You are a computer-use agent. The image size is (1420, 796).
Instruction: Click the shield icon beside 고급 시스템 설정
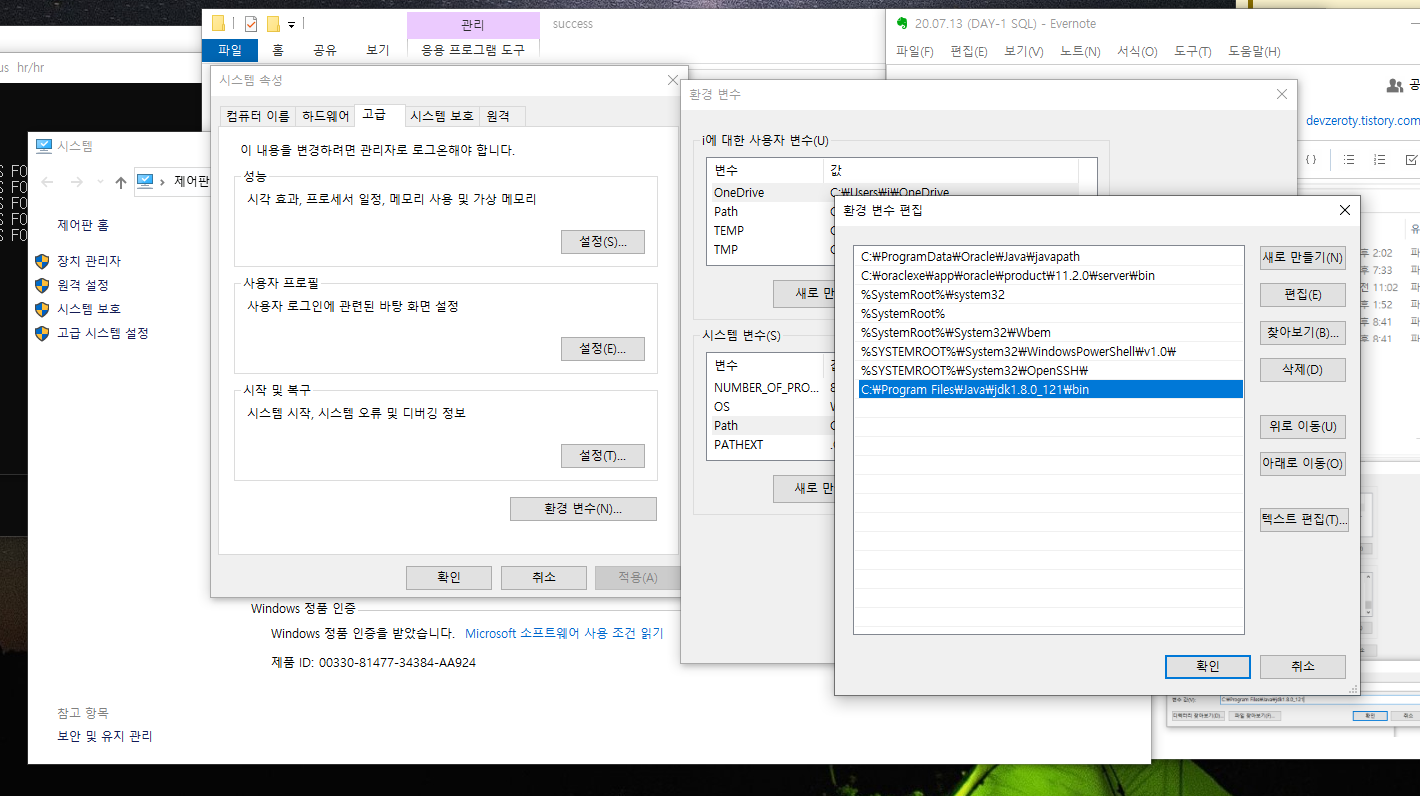(x=42, y=333)
